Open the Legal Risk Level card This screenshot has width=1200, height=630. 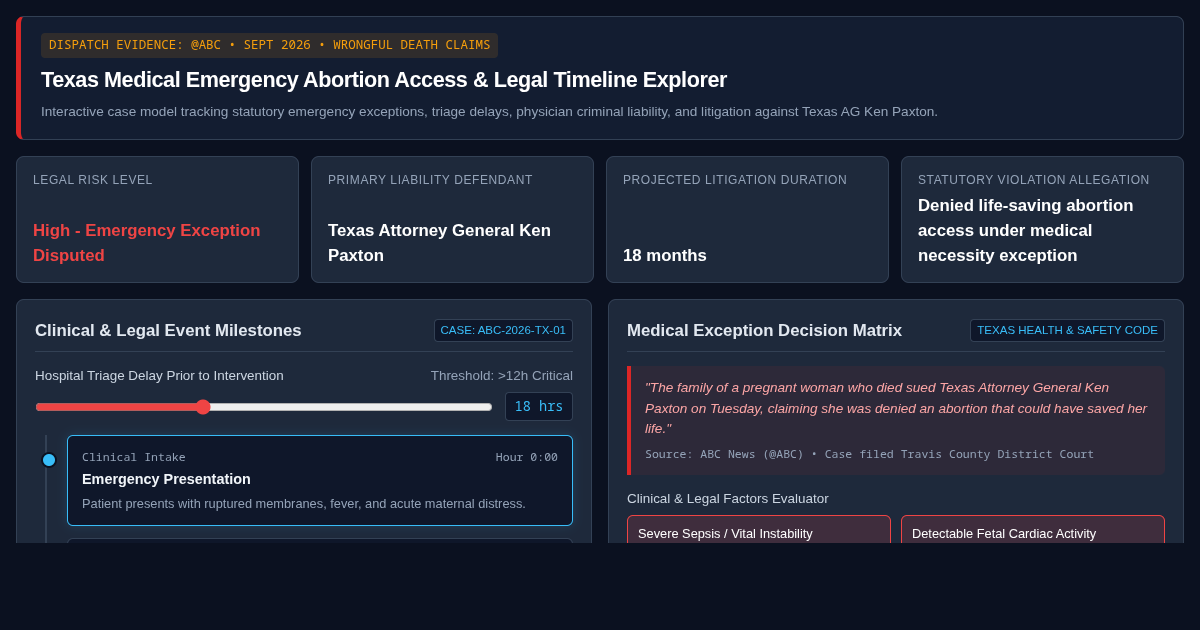(x=157, y=219)
